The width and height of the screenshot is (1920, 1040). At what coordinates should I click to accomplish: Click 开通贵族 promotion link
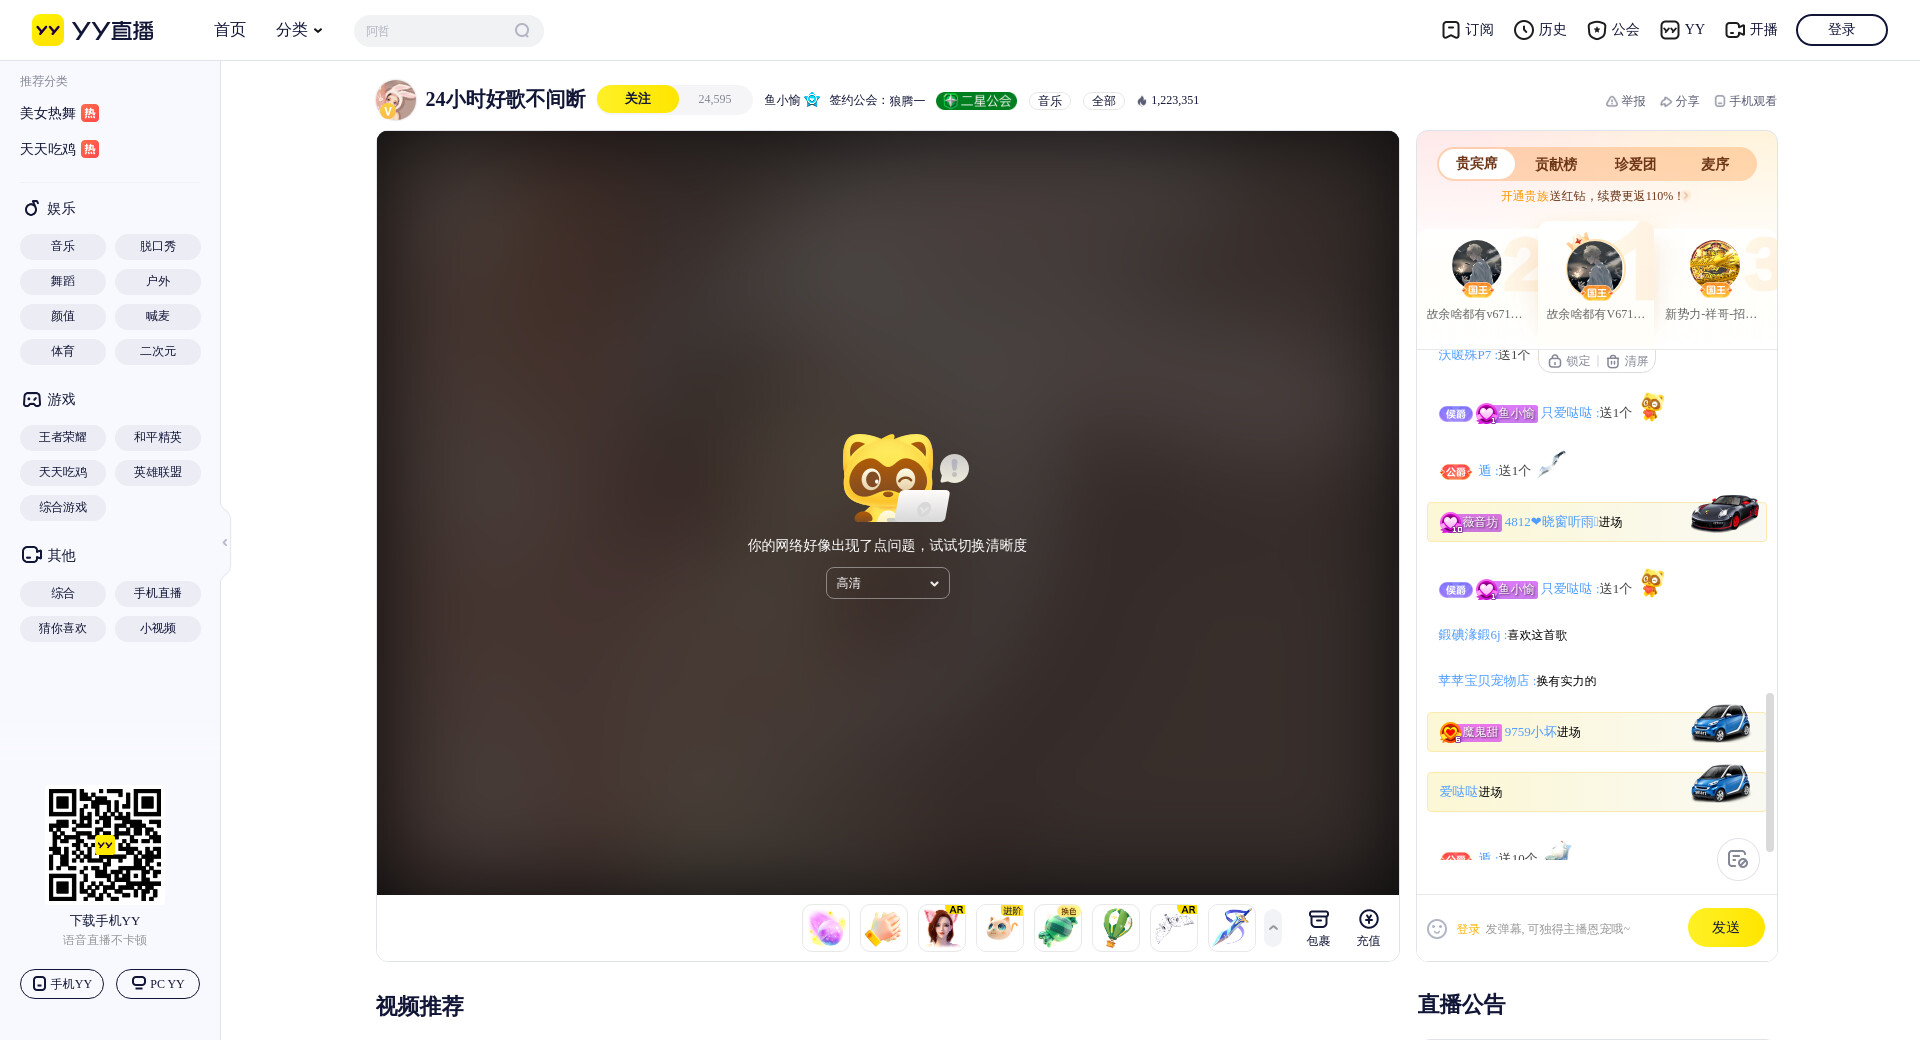click(1524, 196)
